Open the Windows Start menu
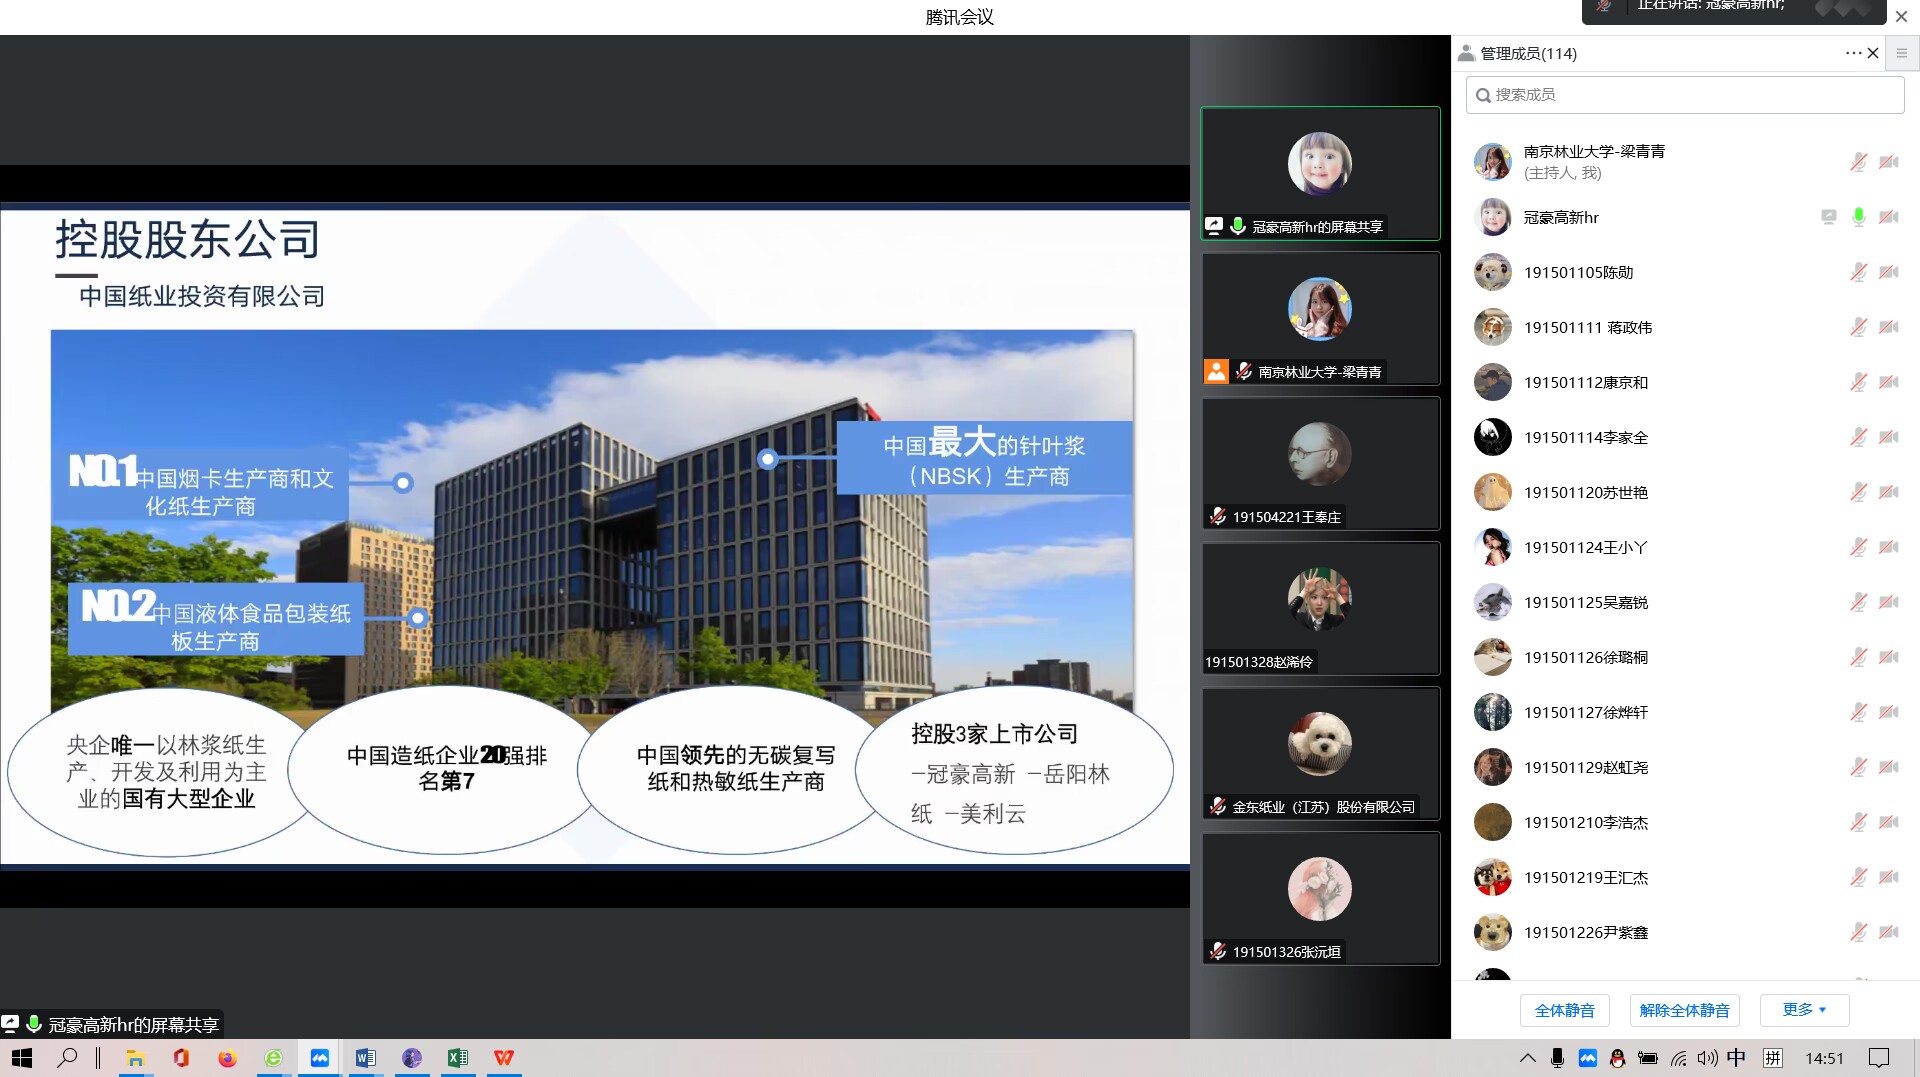 (22, 1058)
